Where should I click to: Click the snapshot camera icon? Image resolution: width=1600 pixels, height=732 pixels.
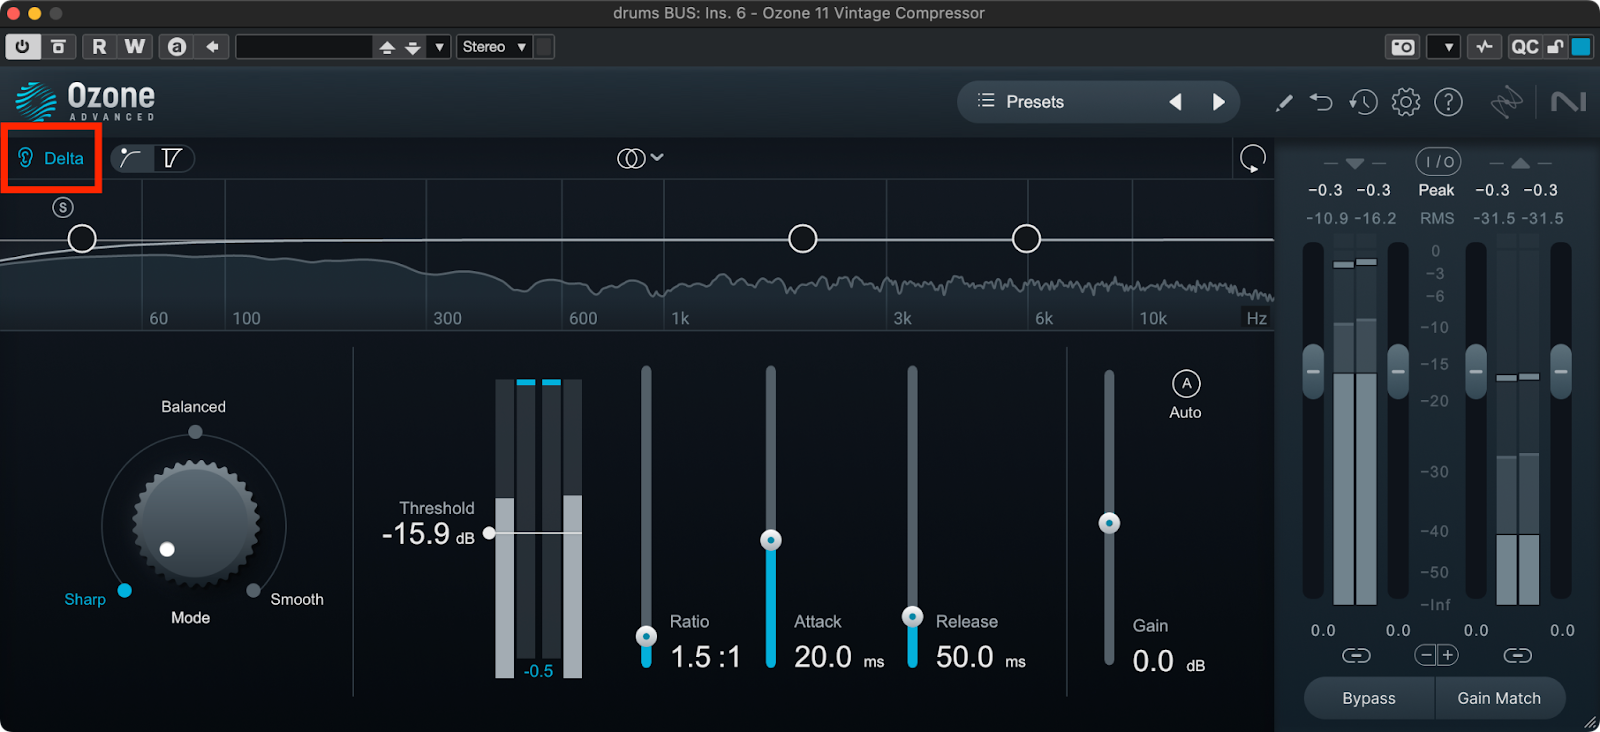(x=1403, y=47)
